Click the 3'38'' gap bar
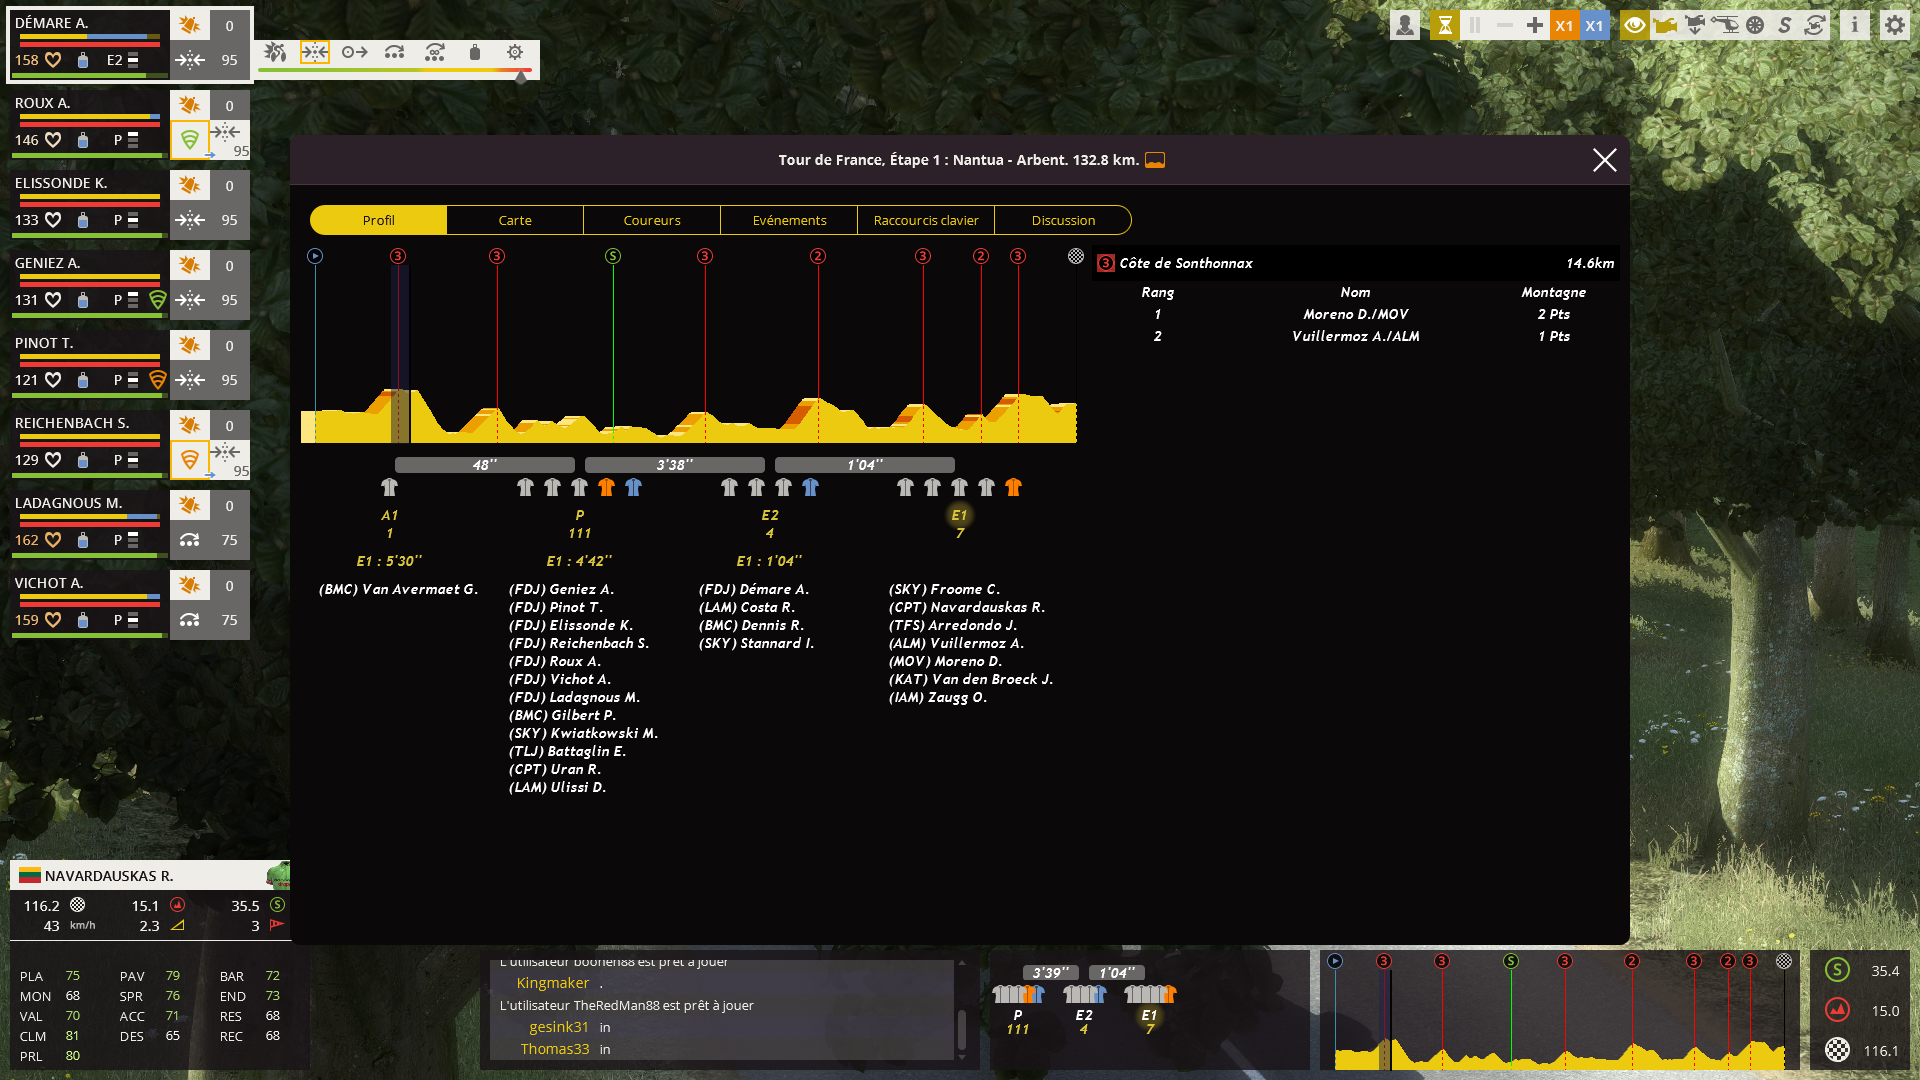 [x=675, y=465]
